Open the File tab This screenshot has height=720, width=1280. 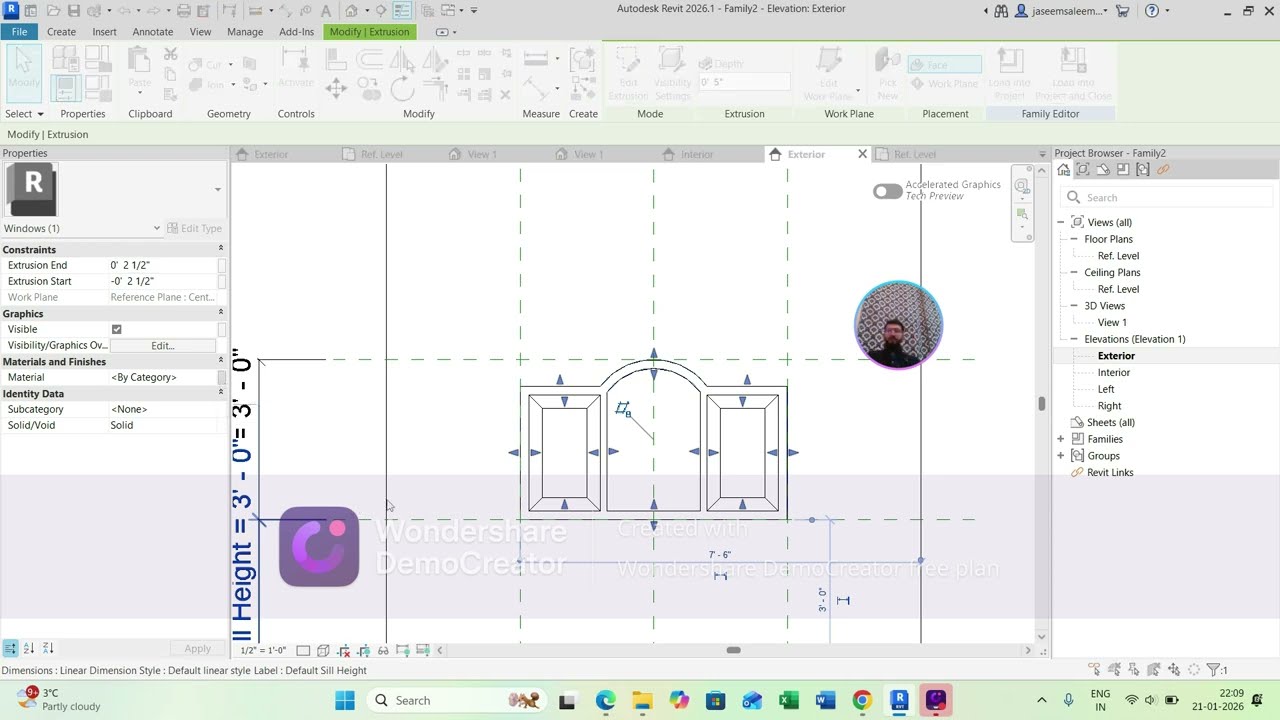(x=19, y=32)
